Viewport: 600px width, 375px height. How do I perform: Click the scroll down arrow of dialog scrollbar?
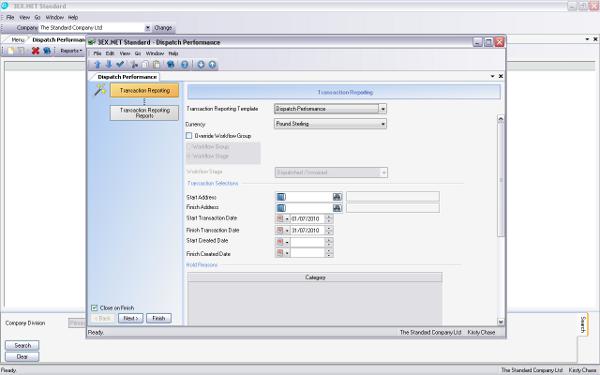tap(501, 322)
